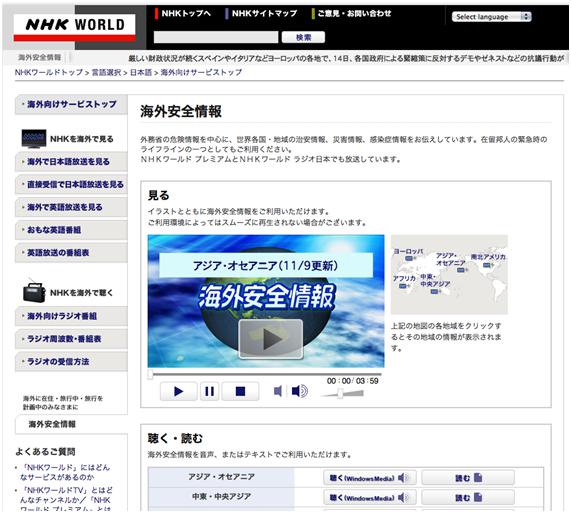Click the 海外安全情報 video thumbnail
The image size is (571, 513).
pyautogui.click(x=266, y=301)
